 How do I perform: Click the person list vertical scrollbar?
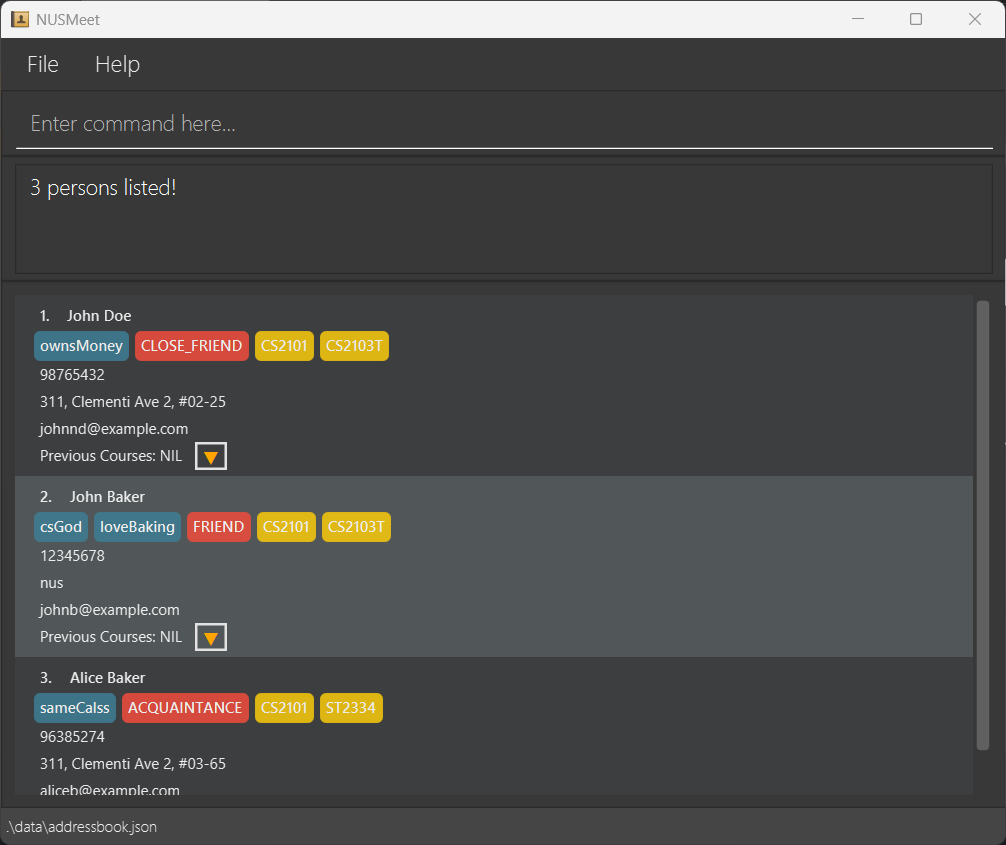[x=982, y=524]
